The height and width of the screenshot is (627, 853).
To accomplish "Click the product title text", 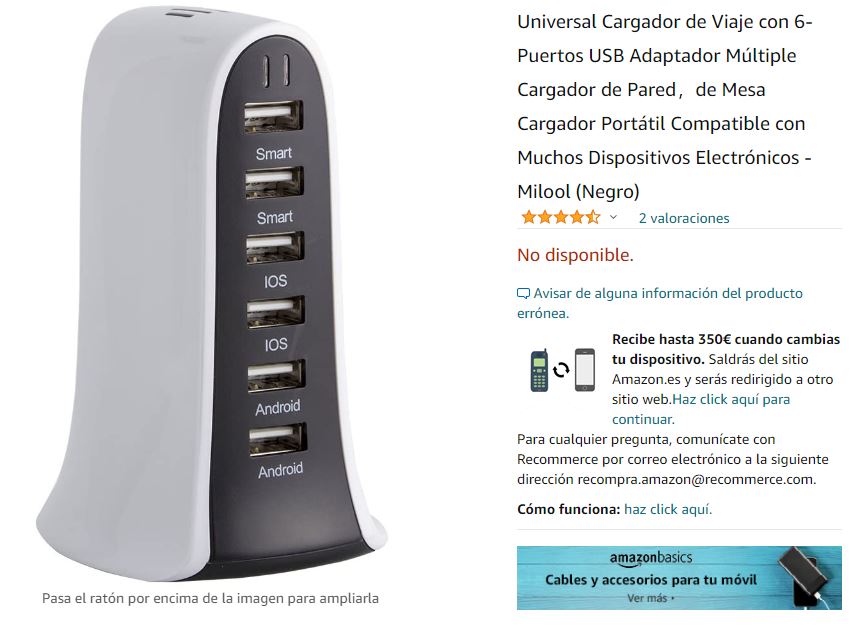I will [664, 107].
